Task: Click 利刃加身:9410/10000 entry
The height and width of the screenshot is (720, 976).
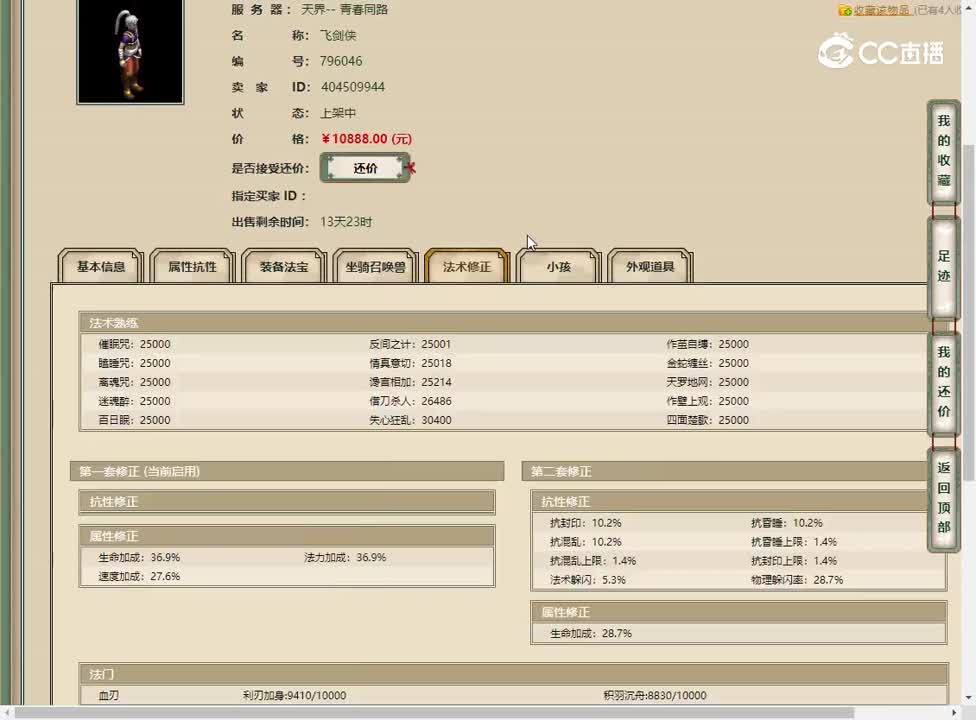Action: click(294, 696)
